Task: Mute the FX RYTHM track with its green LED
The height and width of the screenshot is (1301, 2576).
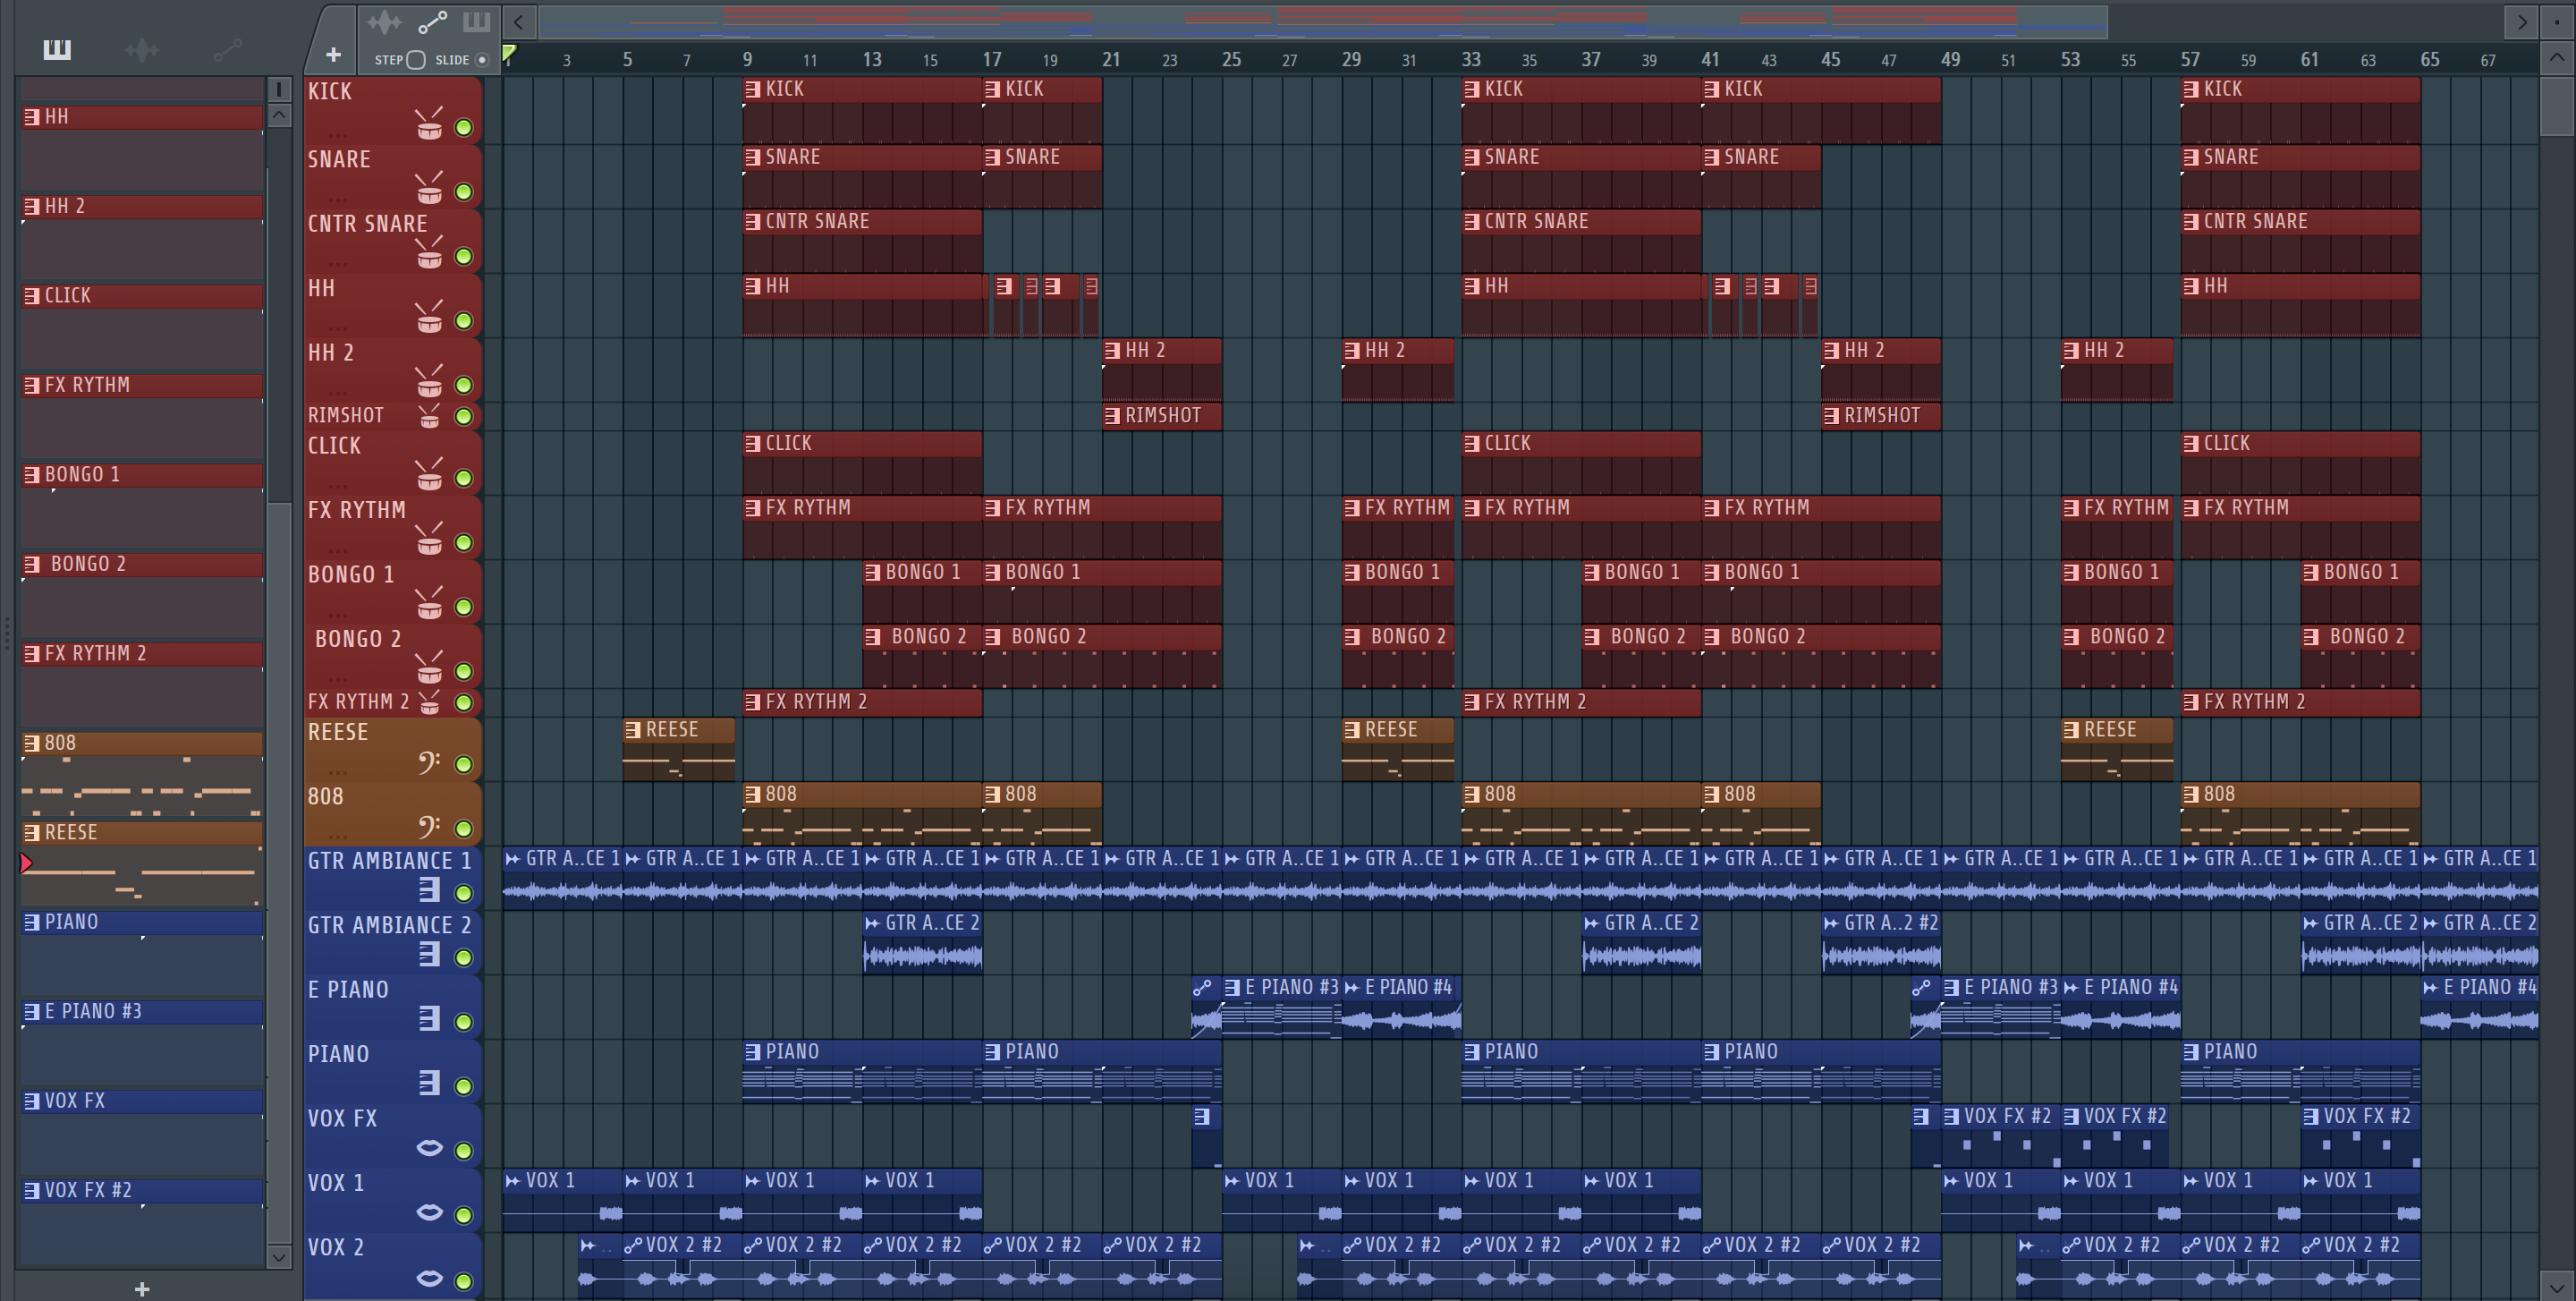Action: [x=464, y=543]
